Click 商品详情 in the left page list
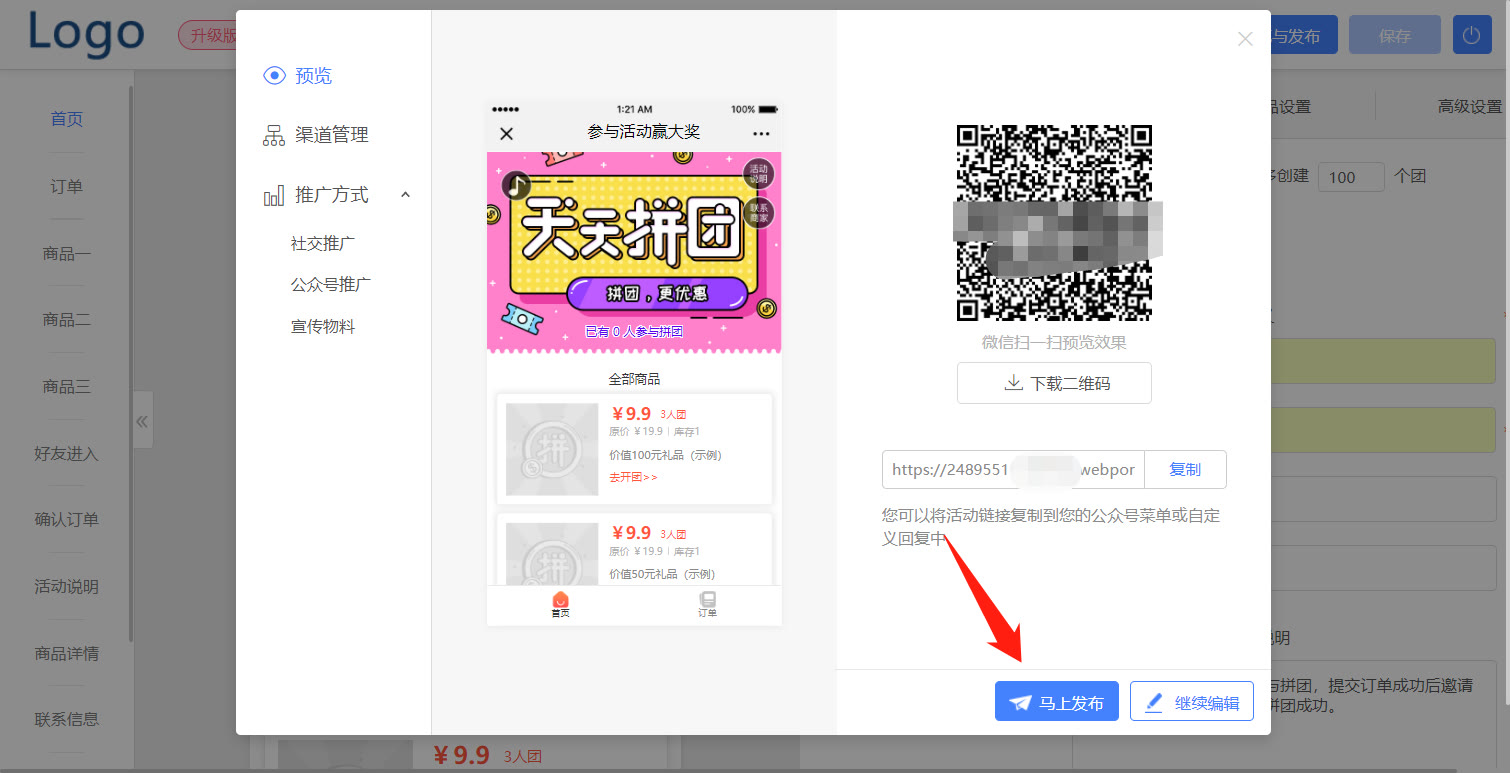The width and height of the screenshot is (1510, 773). pyautogui.click(x=67, y=653)
